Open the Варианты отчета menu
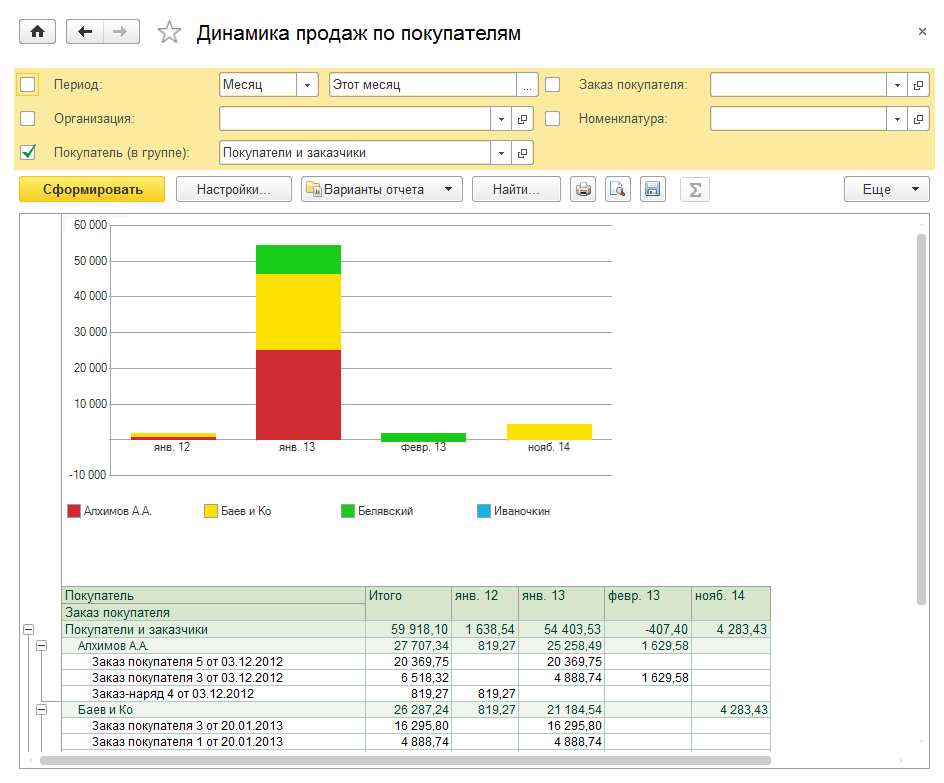 [x=382, y=189]
